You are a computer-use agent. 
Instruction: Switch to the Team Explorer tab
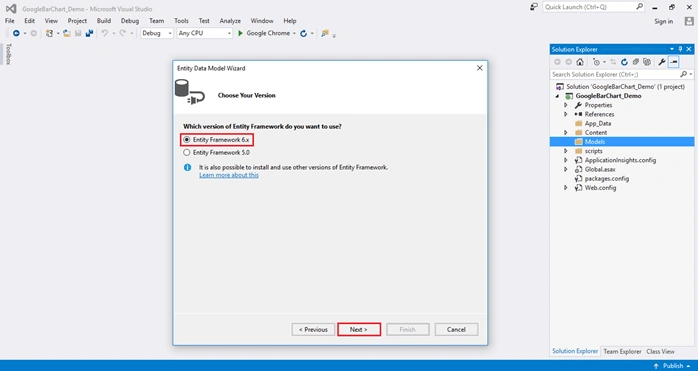coord(622,351)
